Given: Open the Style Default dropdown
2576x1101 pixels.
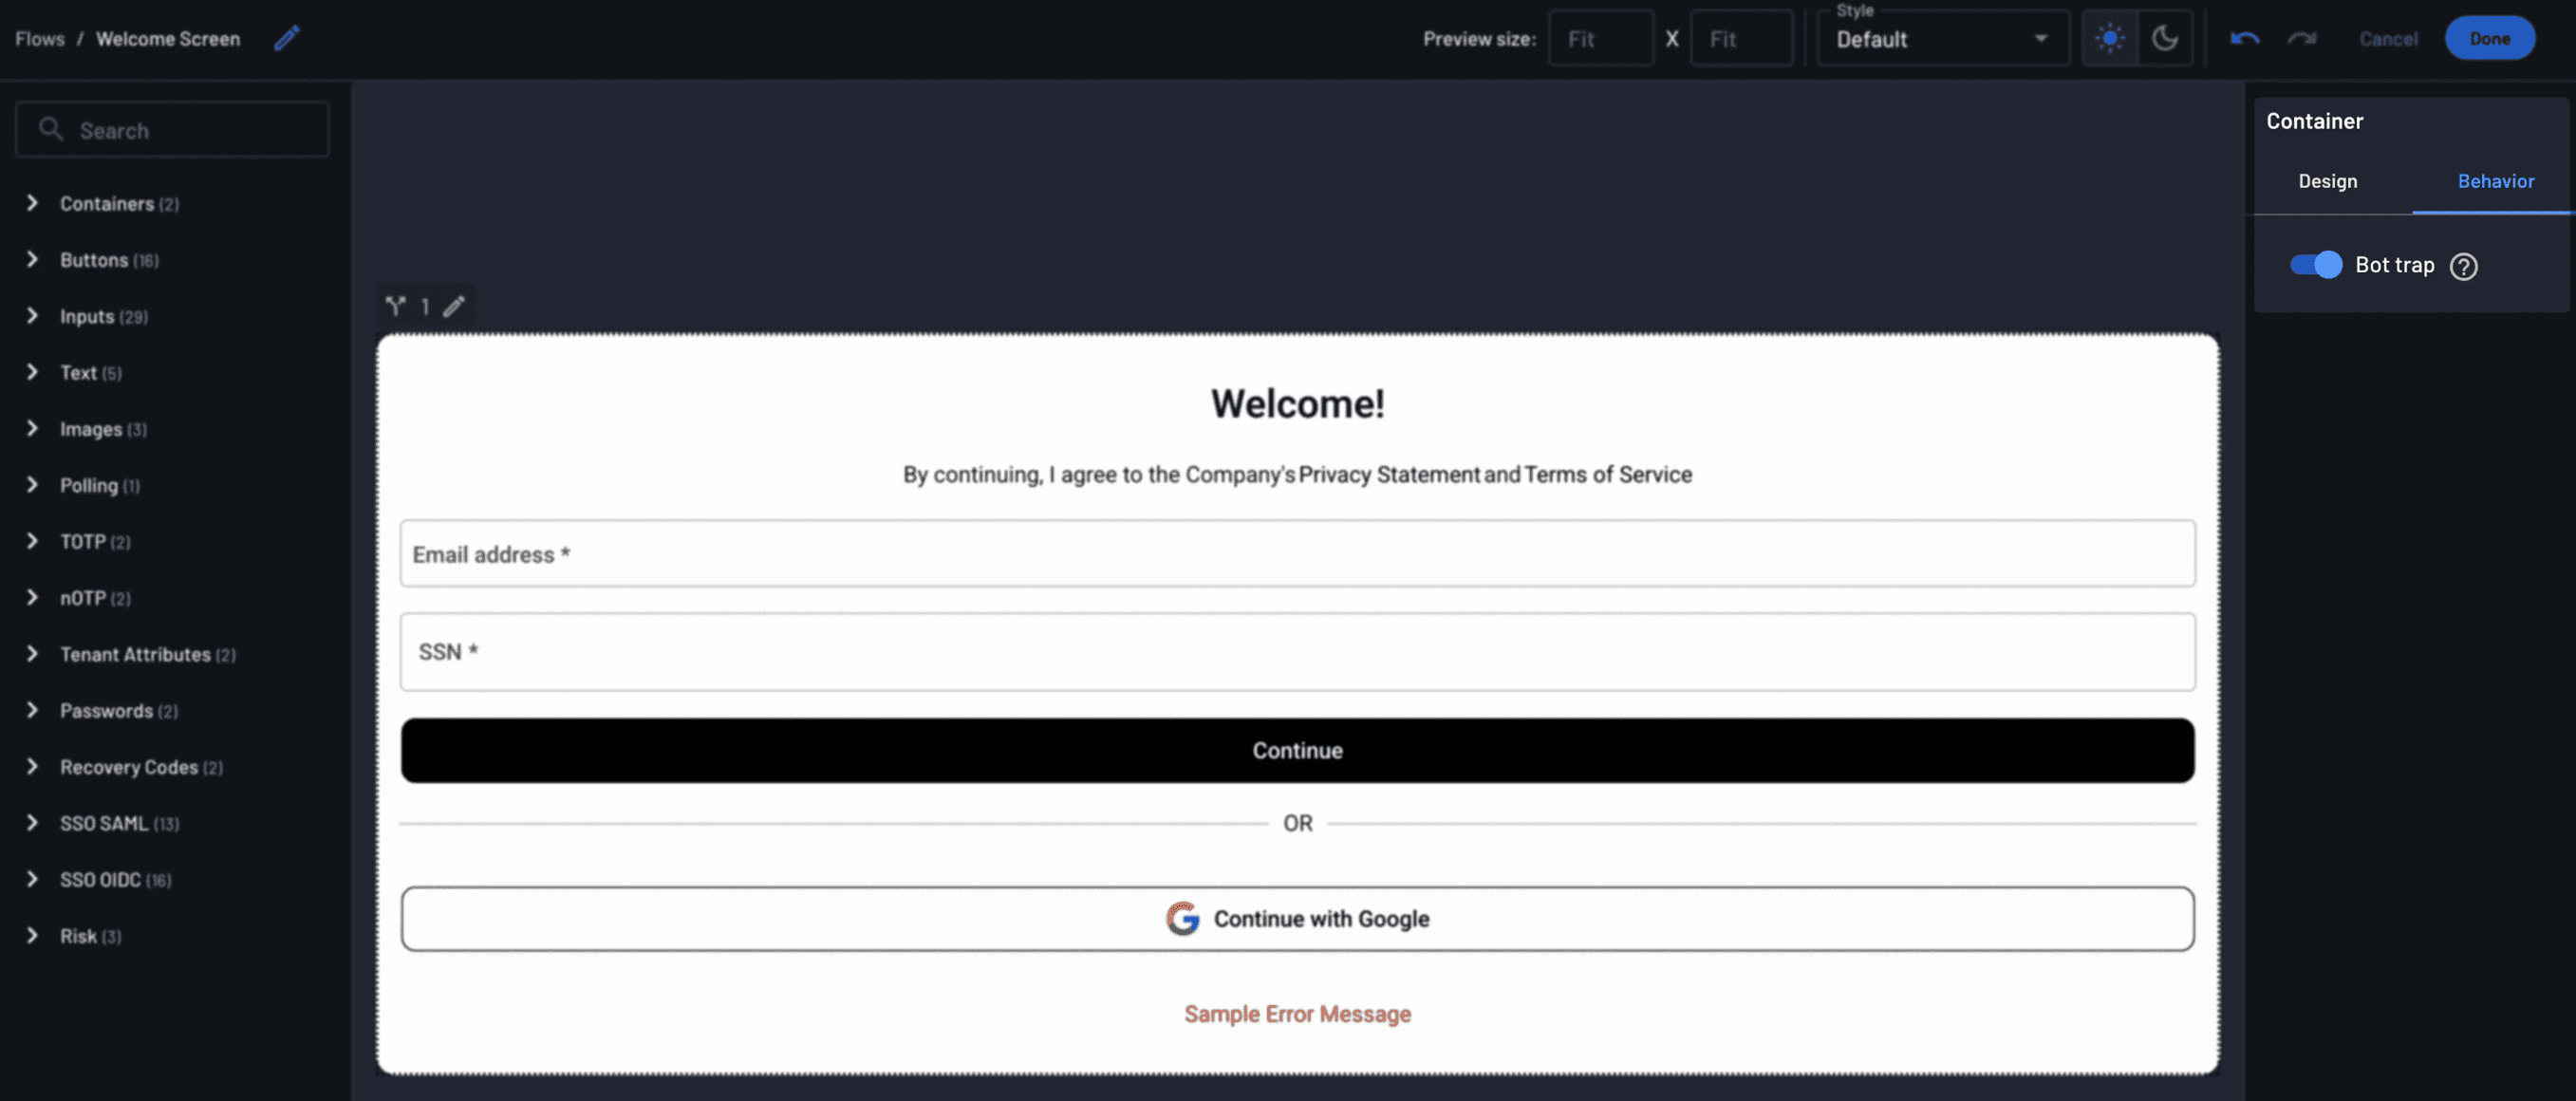Looking at the screenshot, I should pos(1942,39).
